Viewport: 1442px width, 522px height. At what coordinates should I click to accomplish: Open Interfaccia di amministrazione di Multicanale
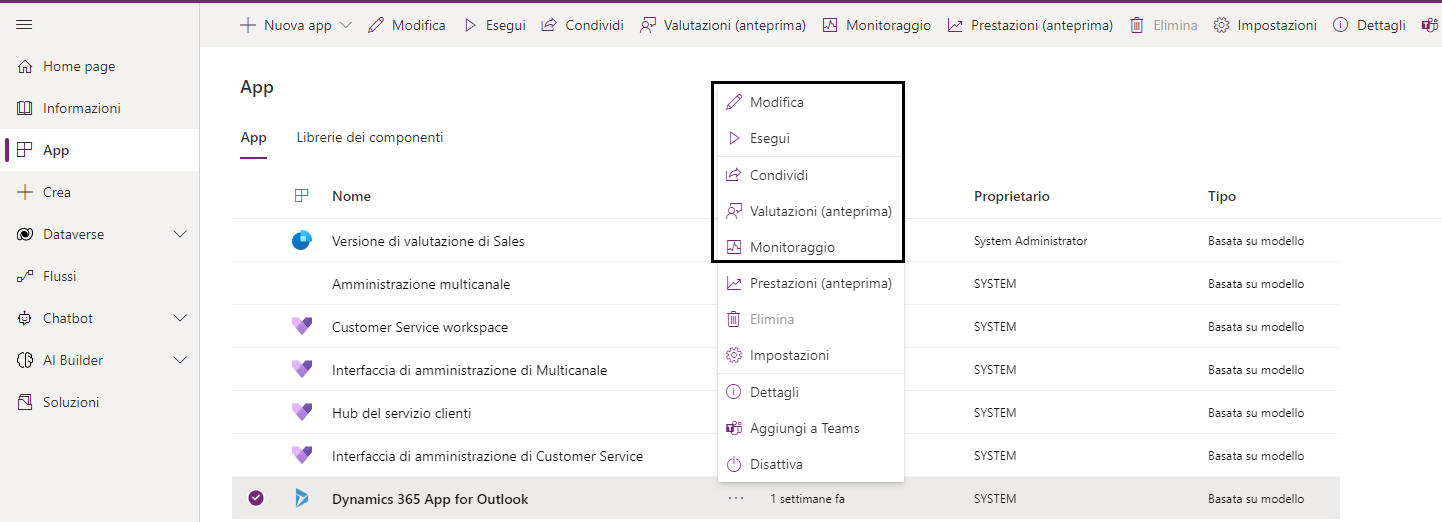[469, 370]
